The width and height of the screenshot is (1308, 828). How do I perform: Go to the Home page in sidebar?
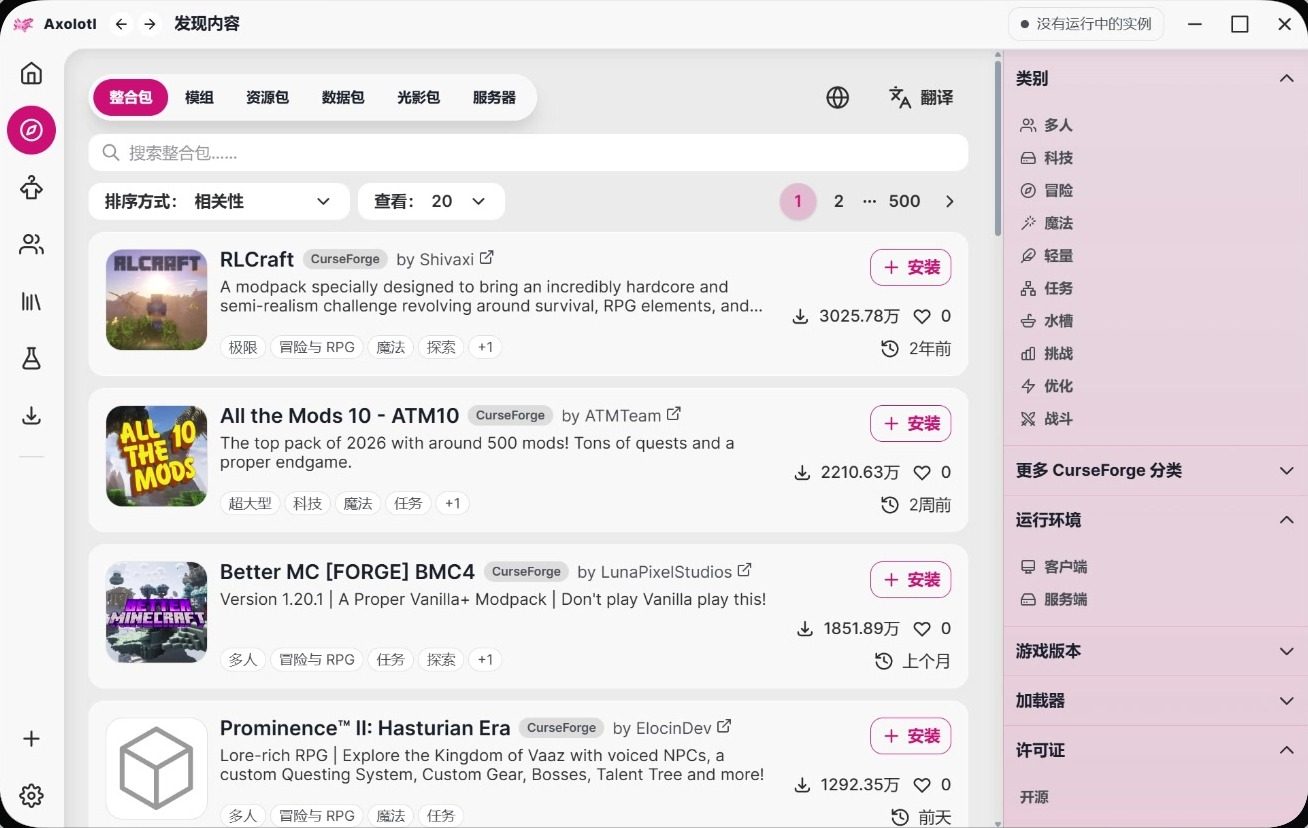(x=32, y=73)
